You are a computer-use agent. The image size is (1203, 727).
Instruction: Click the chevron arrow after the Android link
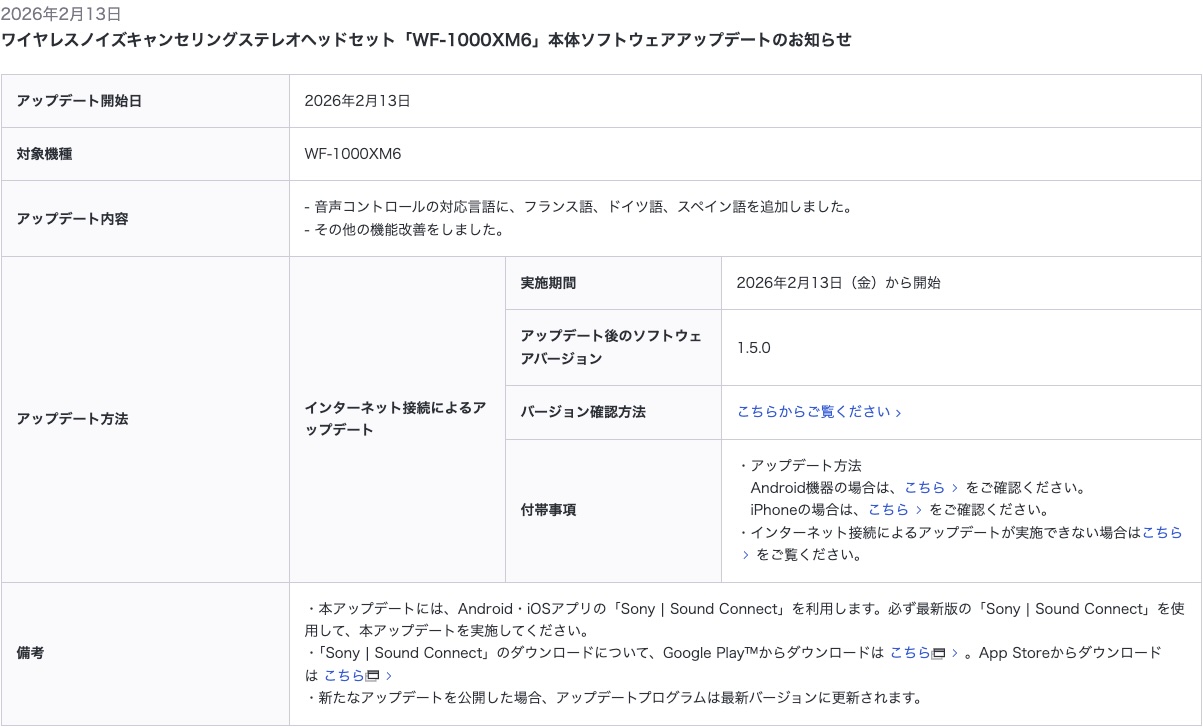[956, 488]
